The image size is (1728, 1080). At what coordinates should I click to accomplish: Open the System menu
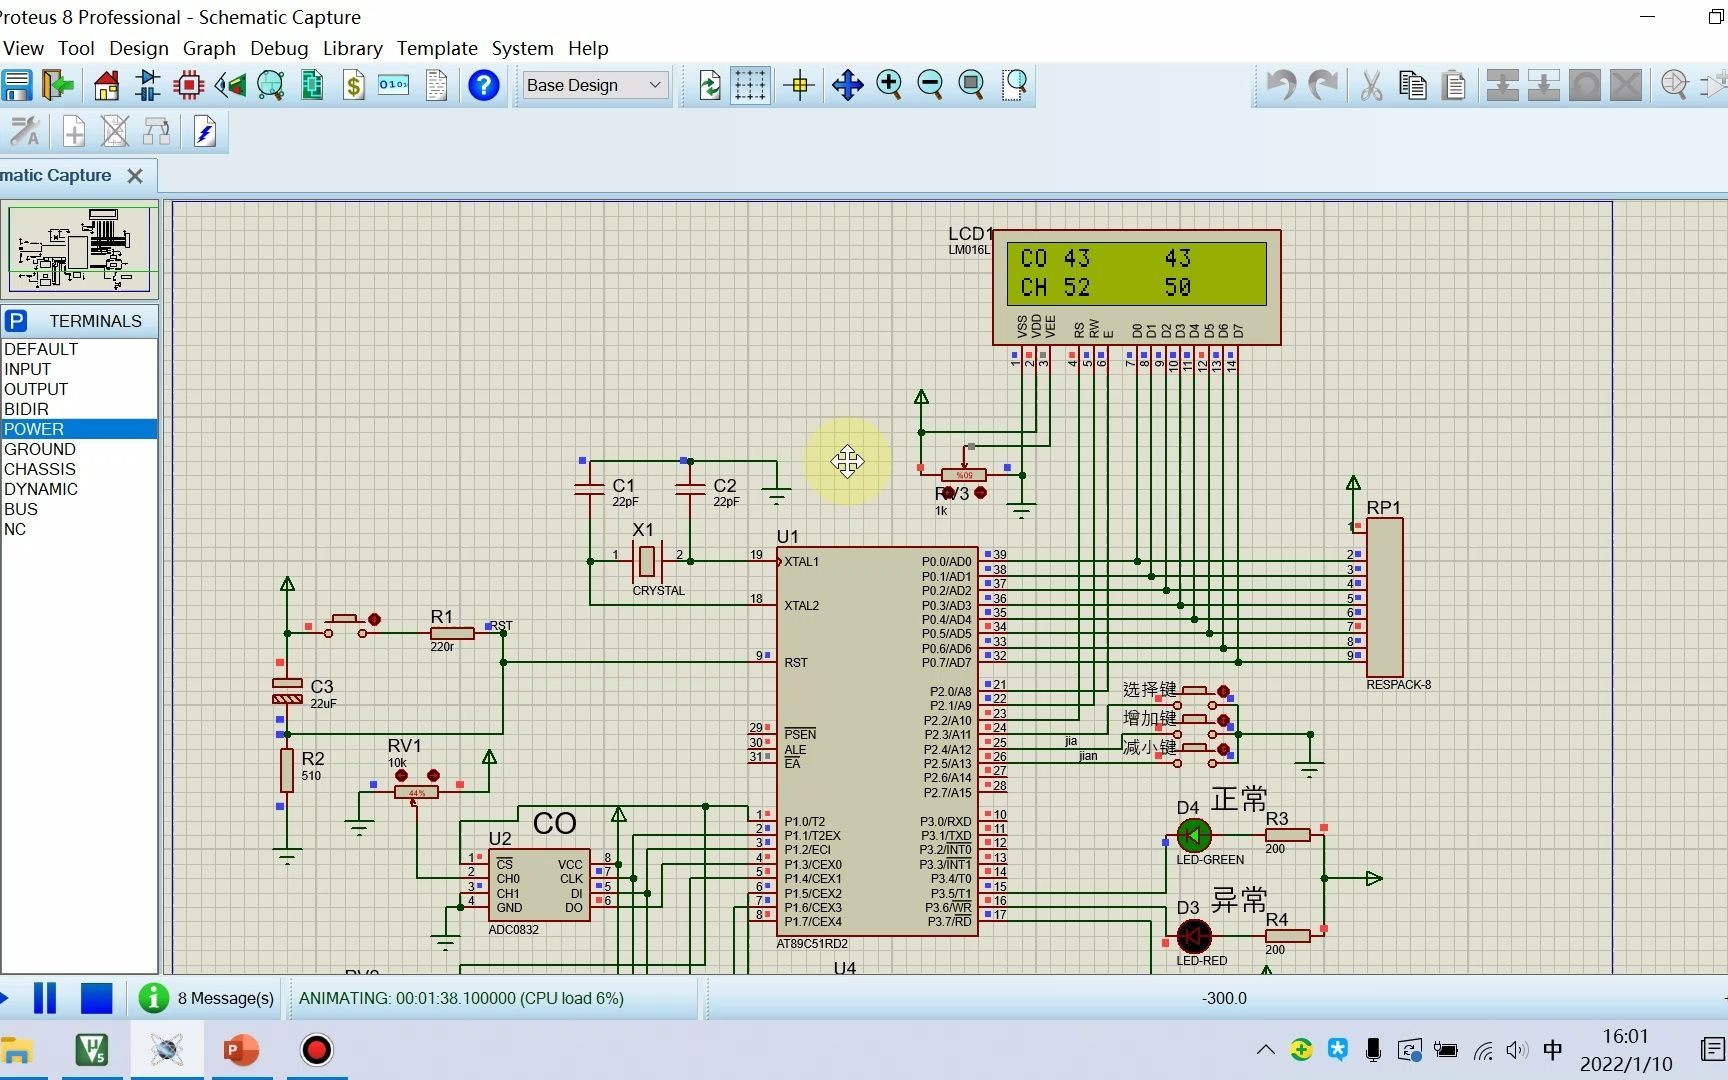(x=522, y=48)
